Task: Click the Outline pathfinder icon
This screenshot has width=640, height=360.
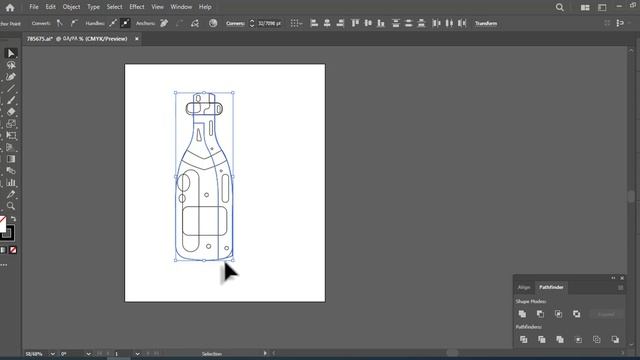Action: click(597, 340)
